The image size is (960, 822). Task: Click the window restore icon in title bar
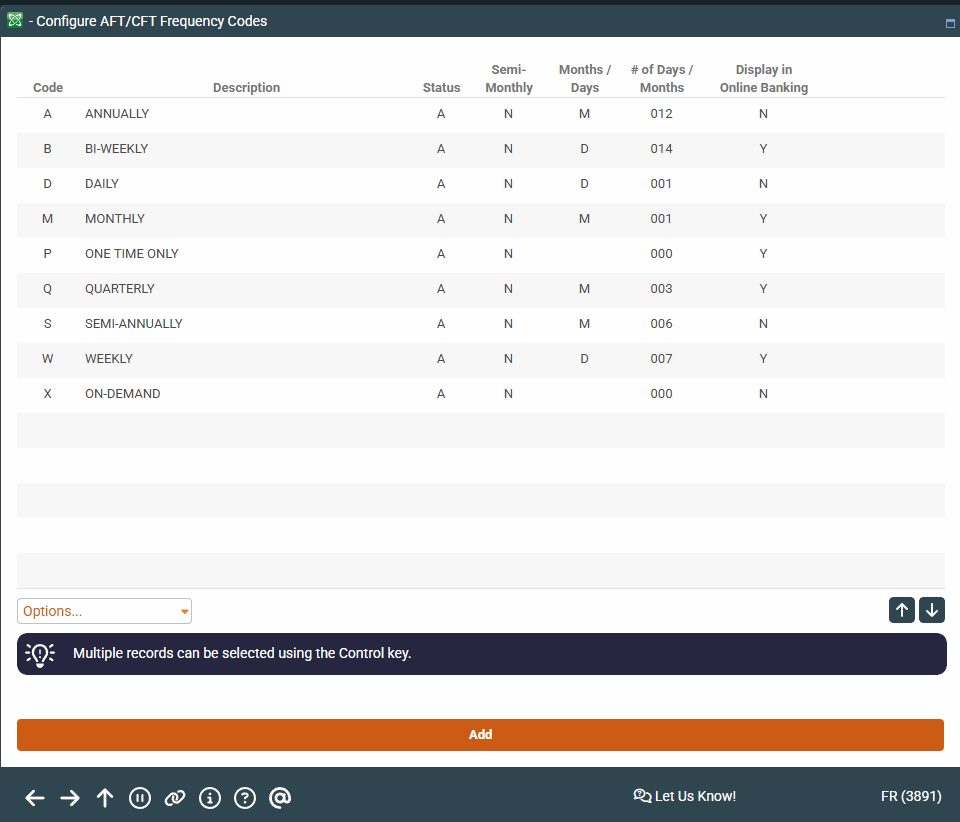[950, 23]
